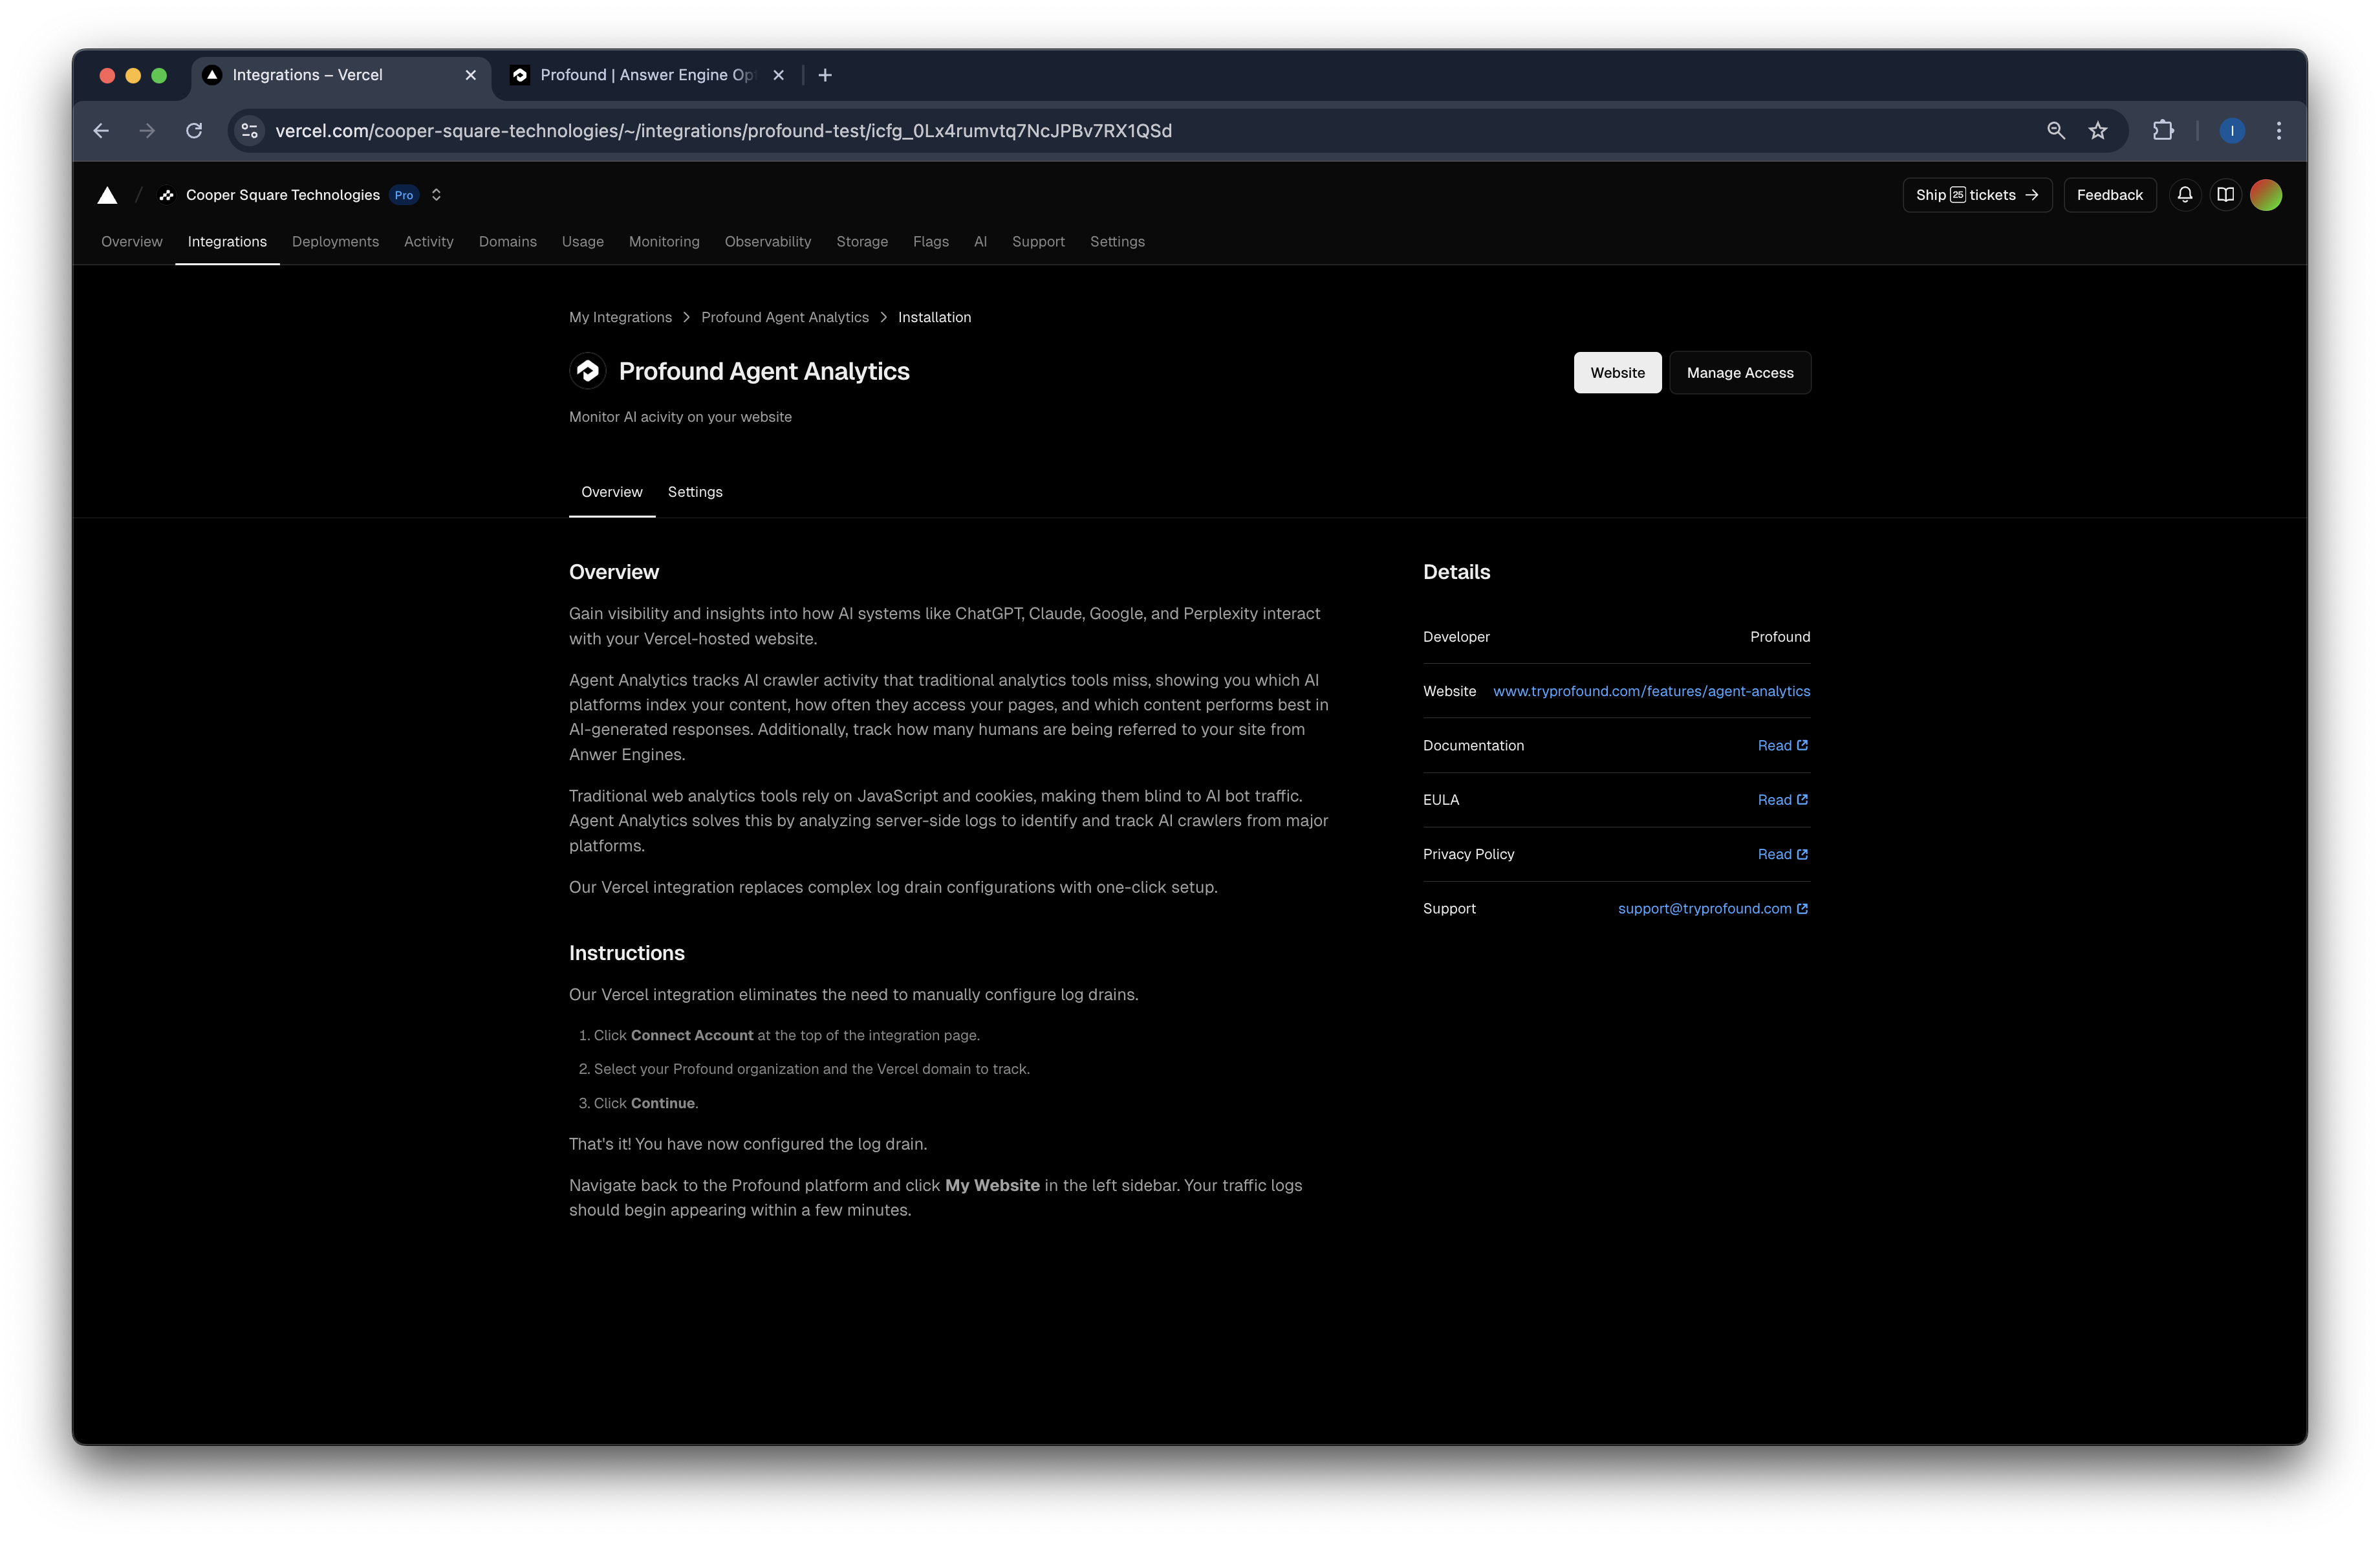Viewport: 2380px width, 1541px height.
Task: Switch to the Overview integration tab
Action: click(611, 491)
